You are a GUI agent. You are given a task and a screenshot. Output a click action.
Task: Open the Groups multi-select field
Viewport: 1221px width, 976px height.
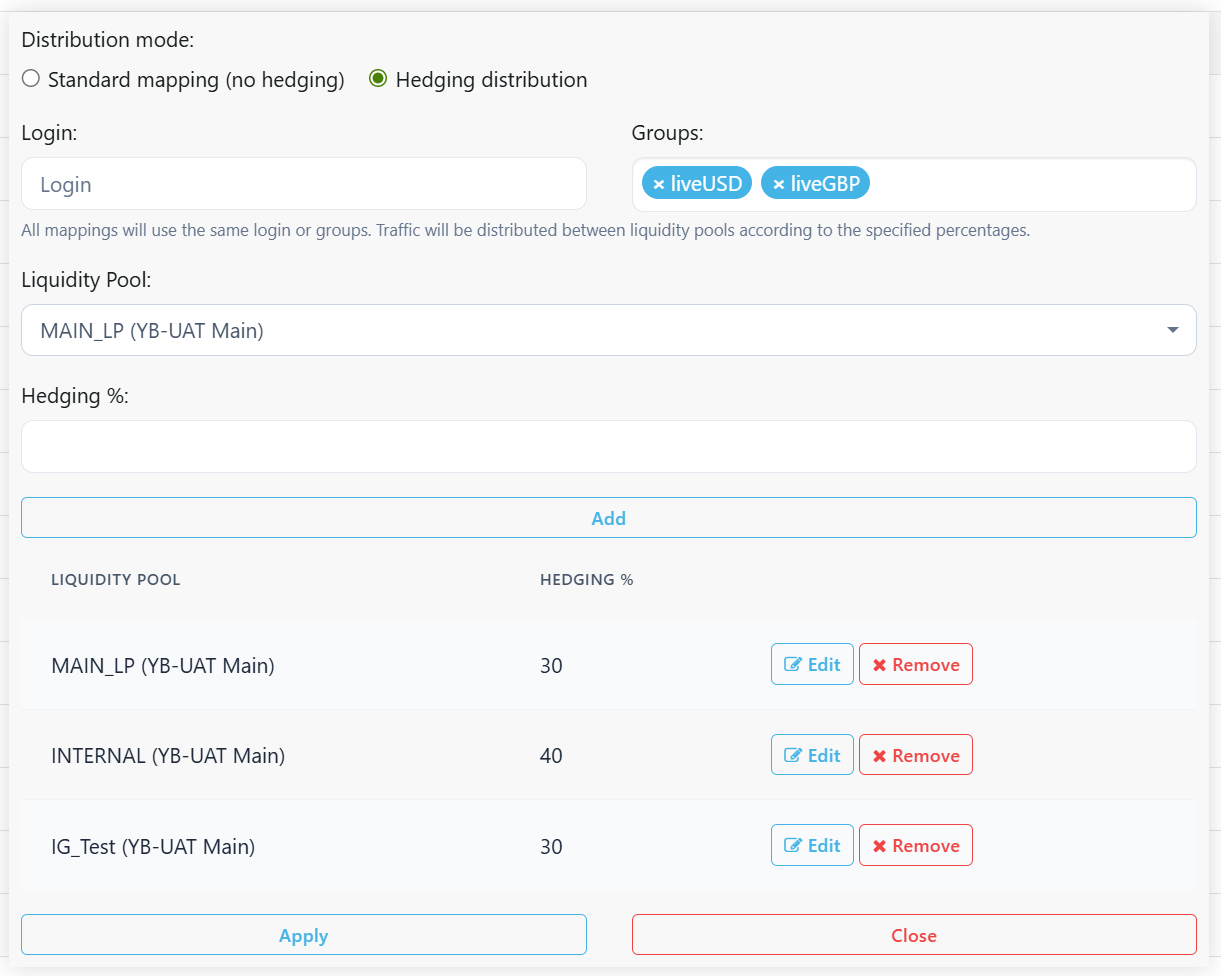pos(1030,185)
